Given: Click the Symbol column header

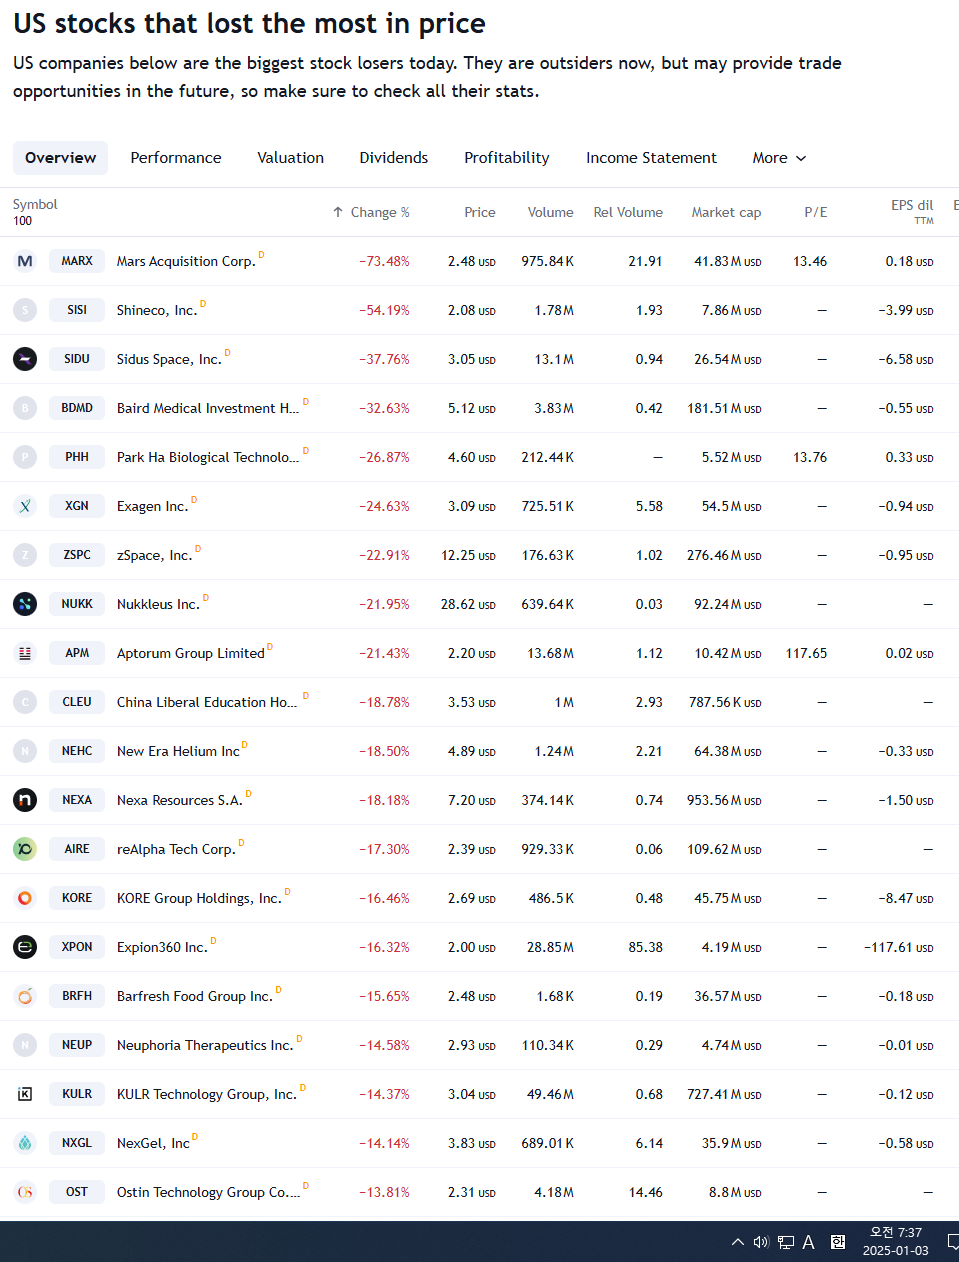Looking at the screenshot, I should tap(35, 204).
